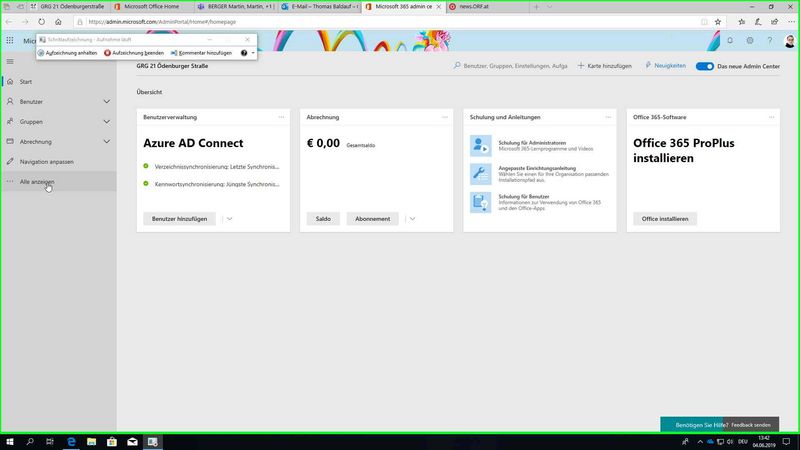Open more options on Office 365-Software card
Viewport: 800px width, 450px height.
(x=771, y=117)
